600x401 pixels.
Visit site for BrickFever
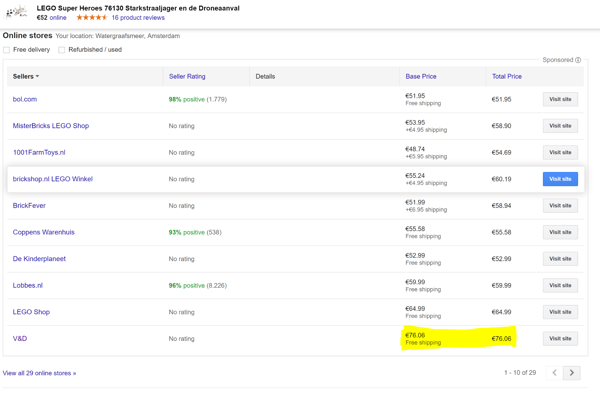560,205
